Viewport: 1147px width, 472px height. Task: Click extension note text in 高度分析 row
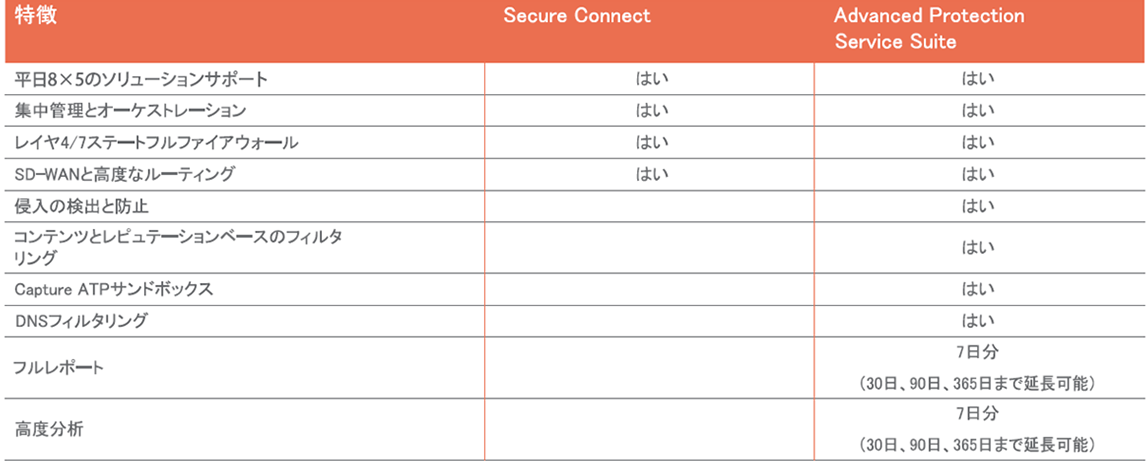tap(977, 445)
